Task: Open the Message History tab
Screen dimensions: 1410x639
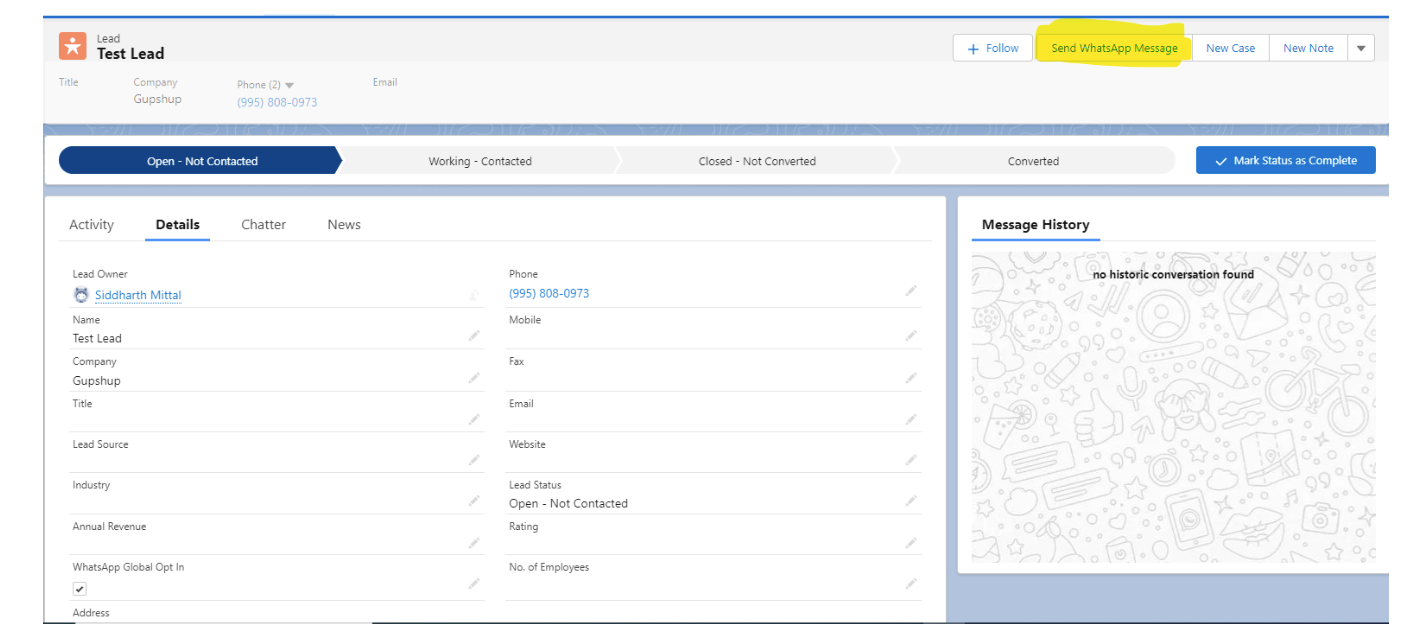Action: pyautogui.click(x=1035, y=225)
